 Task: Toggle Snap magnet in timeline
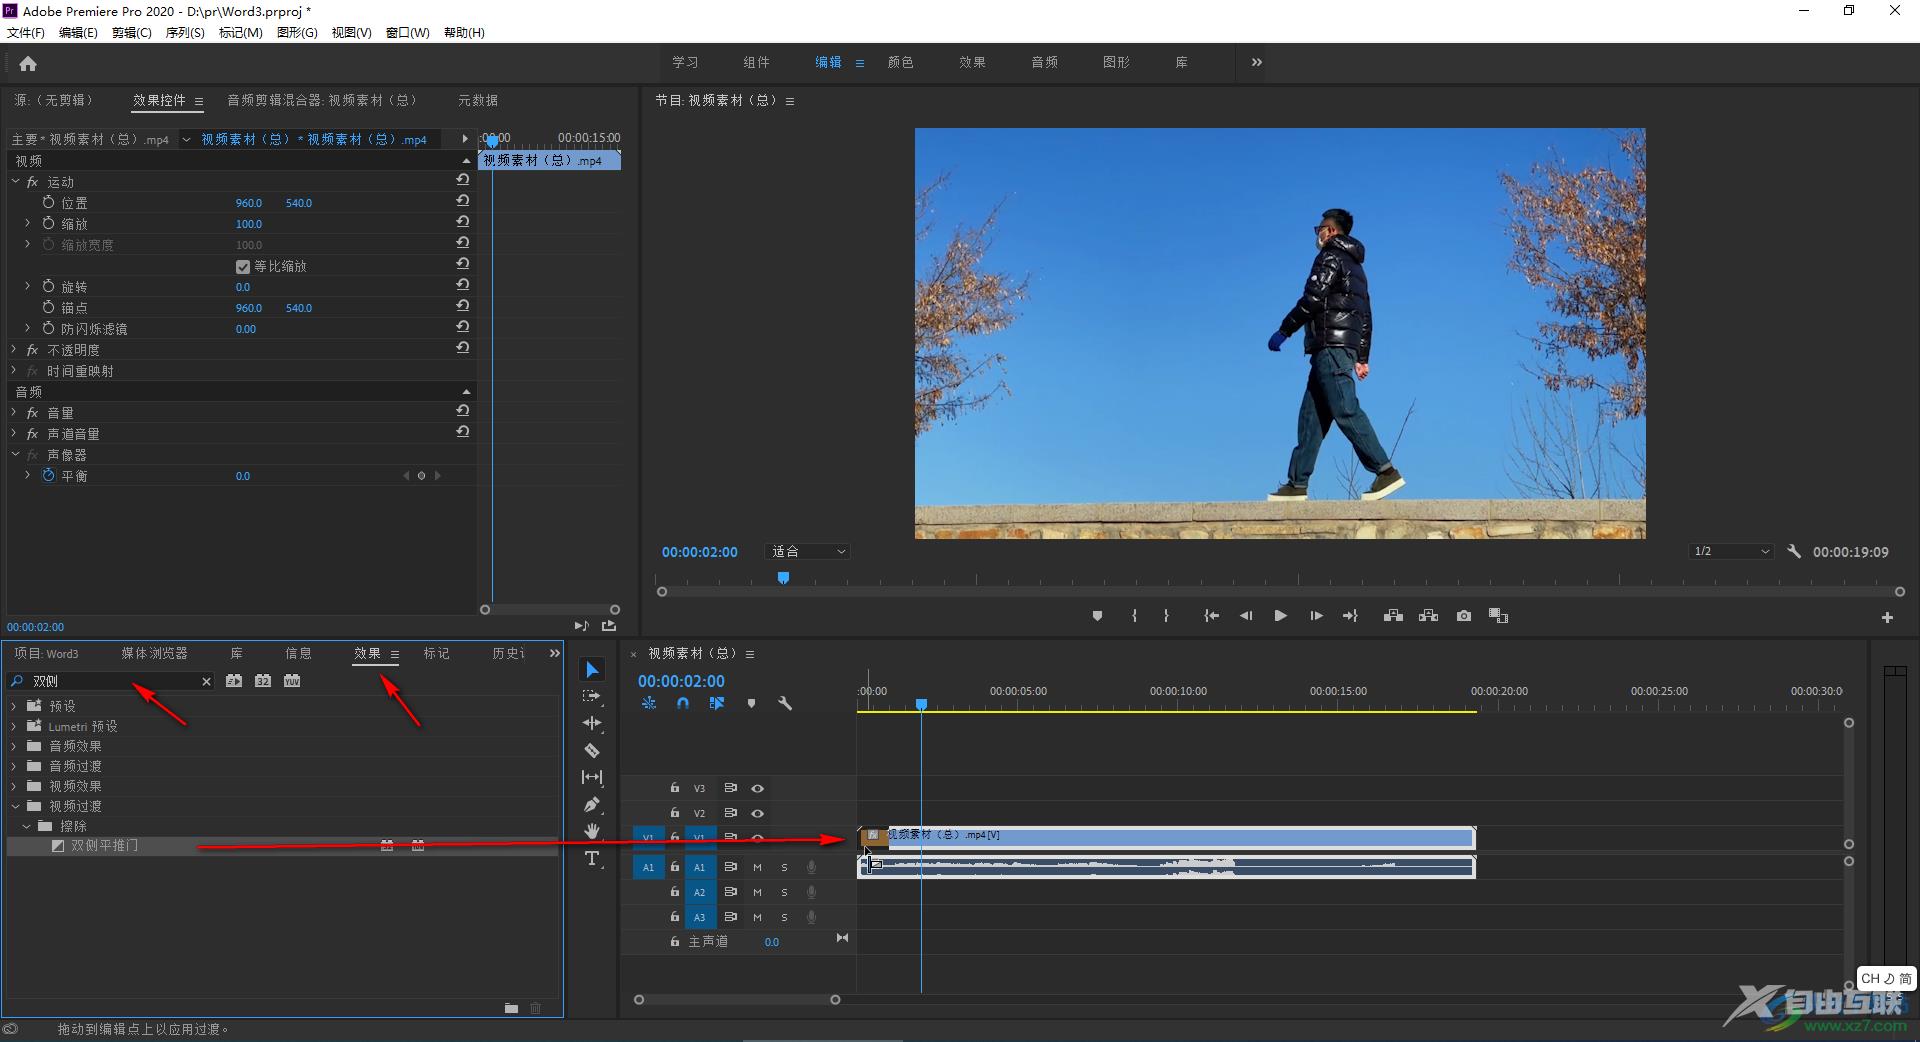point(682,703)
